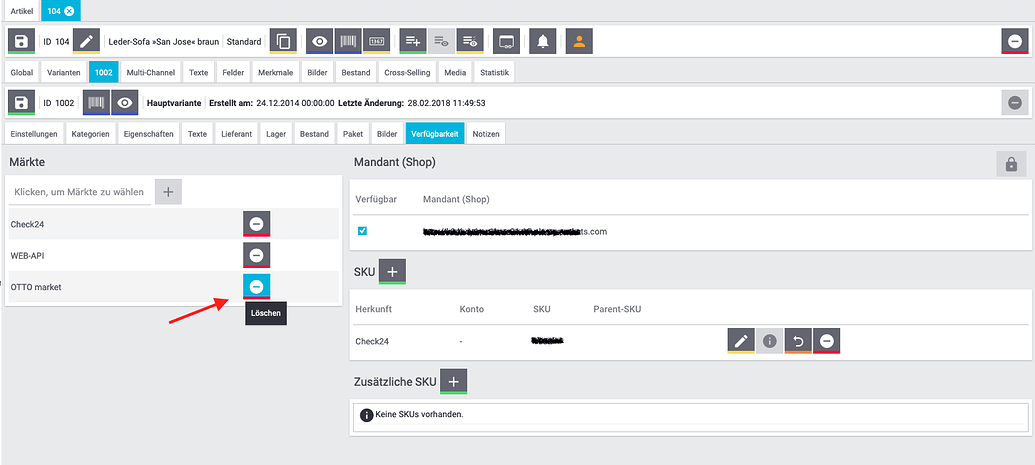The height and width of the screenshot is (465, 1035).
Task: Click the barcode icon next to ID 1002
Action: (x=96, y=103)
